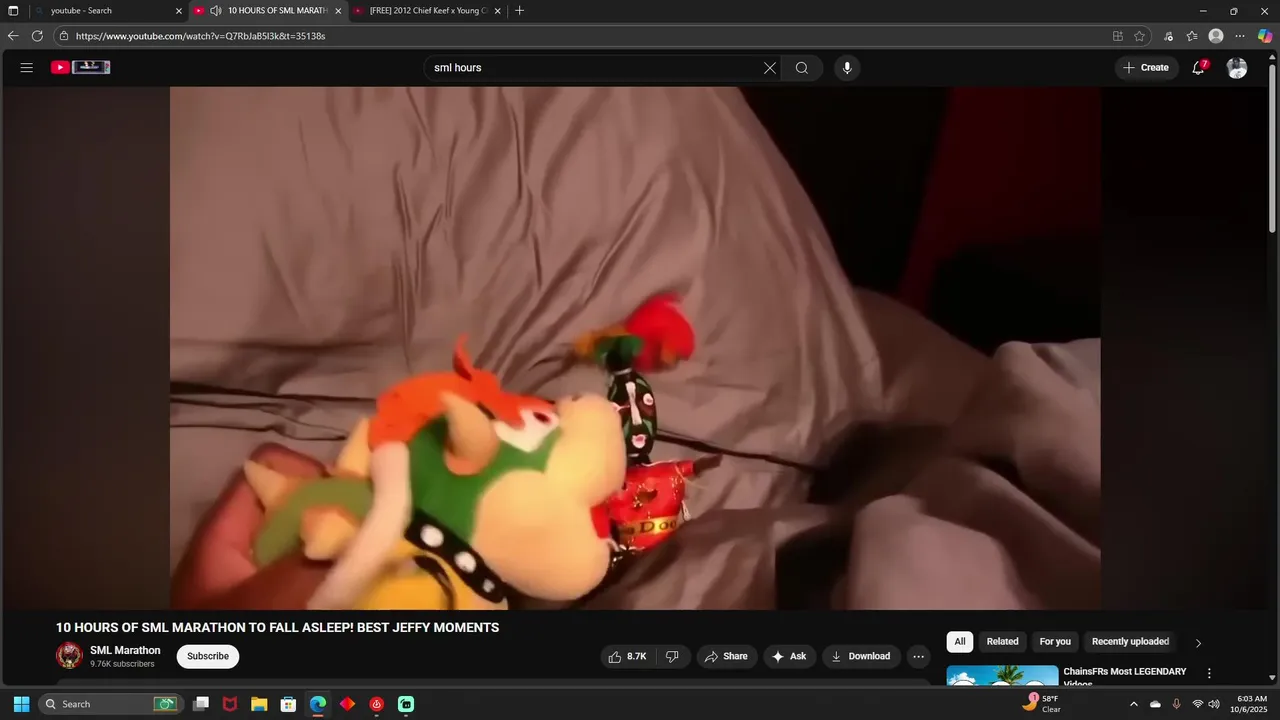
Task: Close the '10 HOURS OF SML' tab
Action: point(338,11)
